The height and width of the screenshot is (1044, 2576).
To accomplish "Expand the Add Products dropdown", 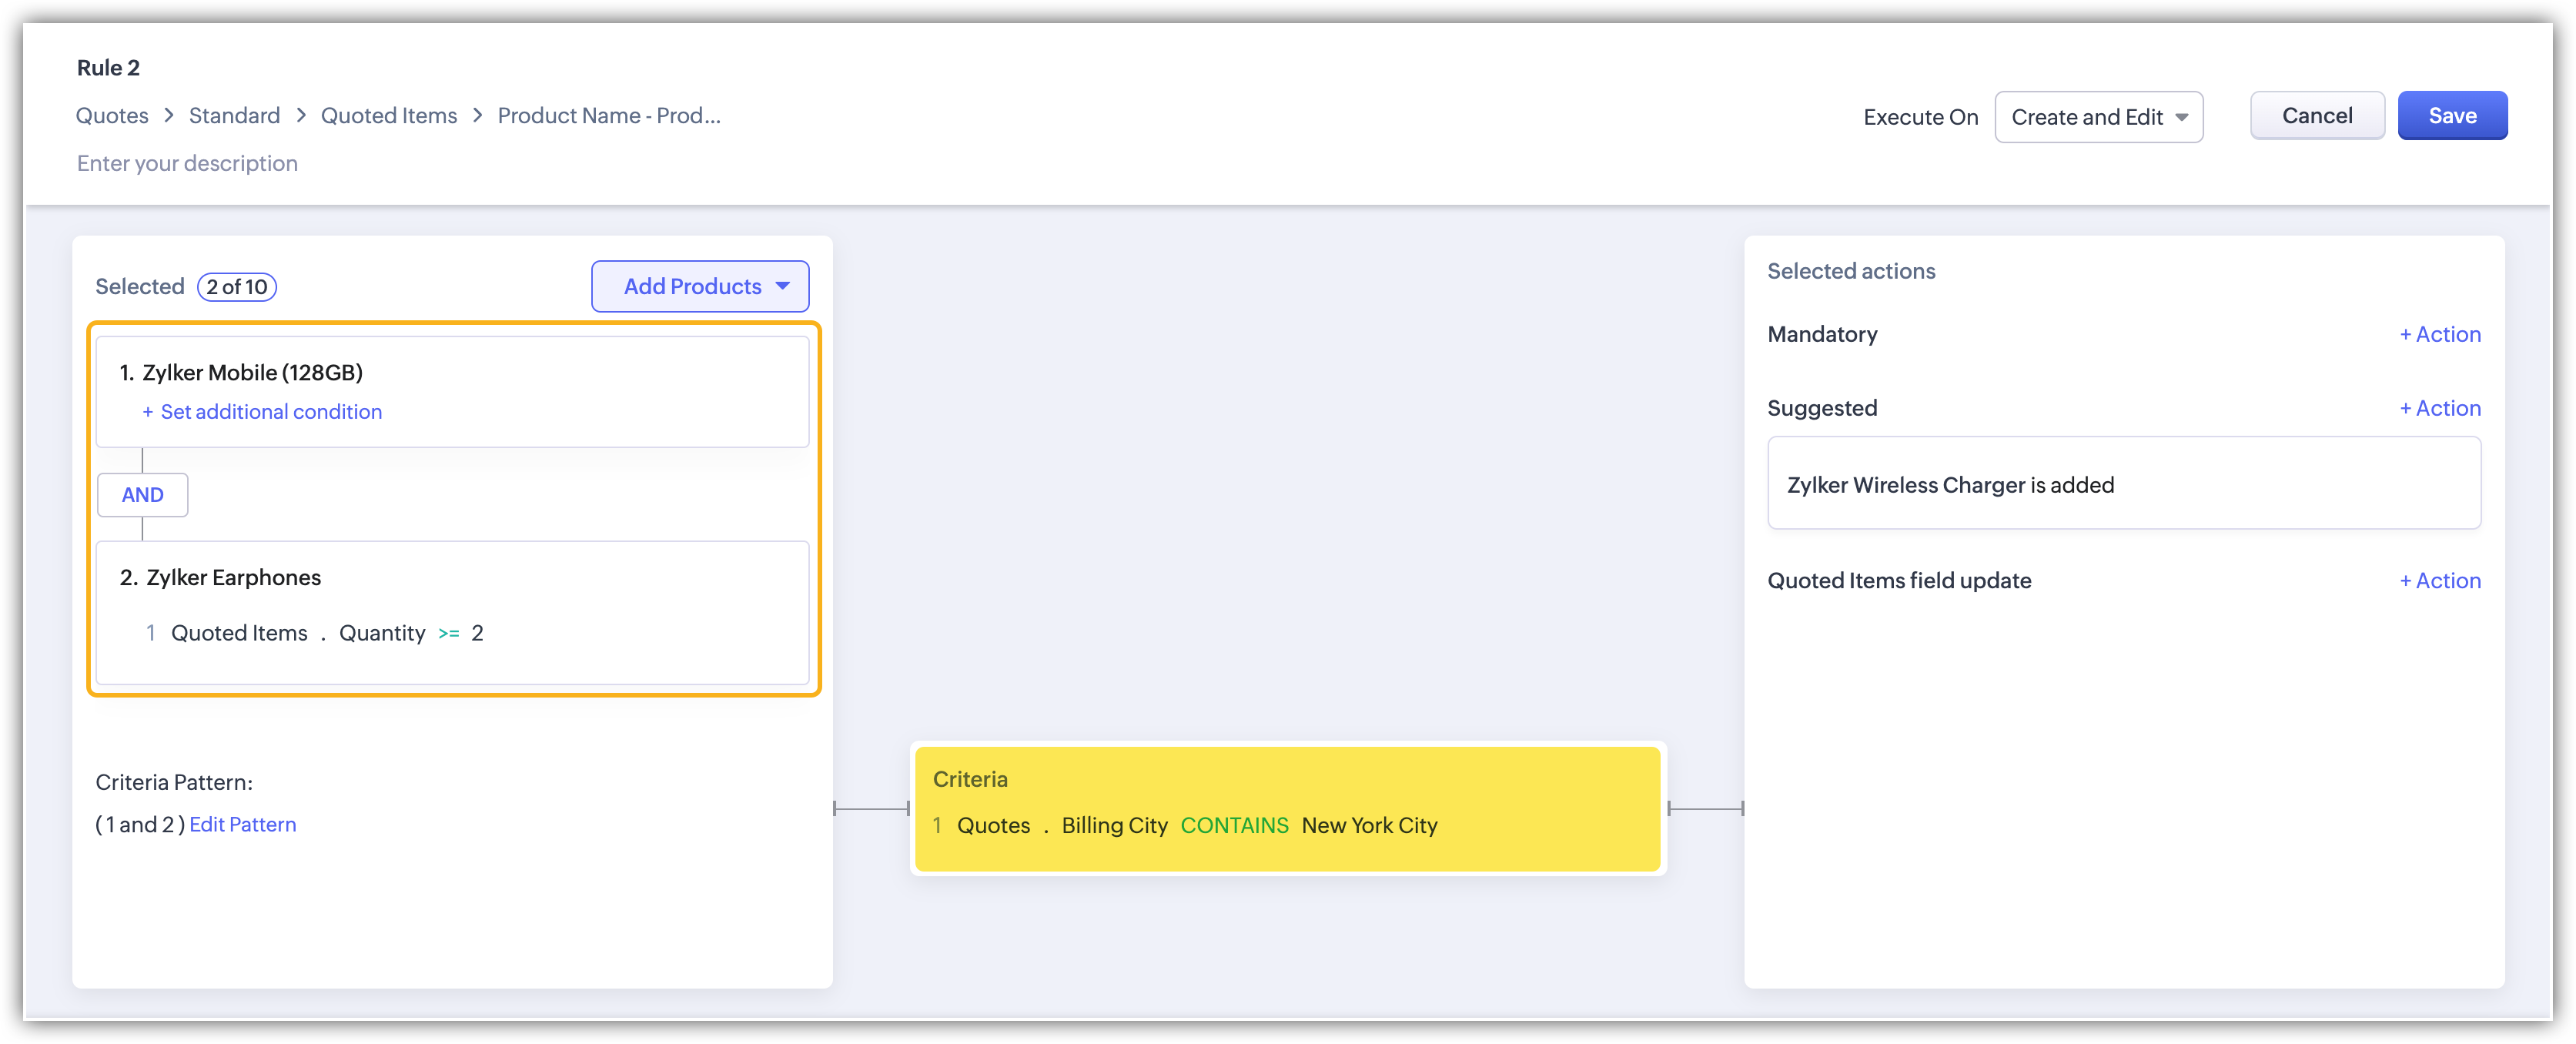I will 700,287.
